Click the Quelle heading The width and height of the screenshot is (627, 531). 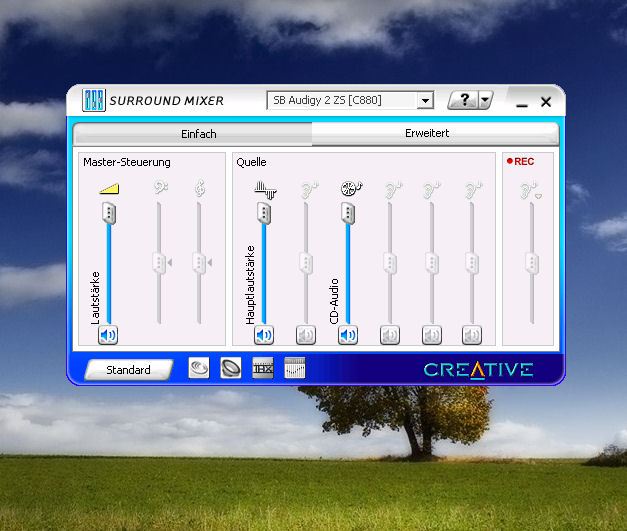[252, 162]
